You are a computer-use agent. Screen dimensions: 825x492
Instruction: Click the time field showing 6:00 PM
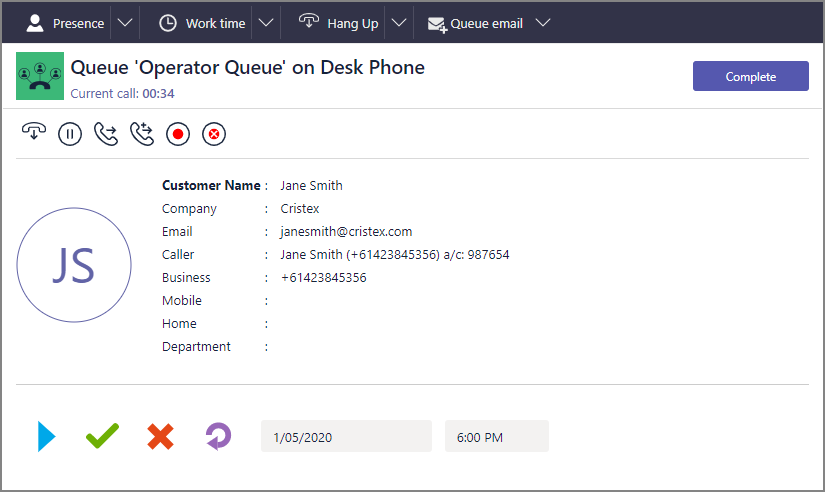497,436
